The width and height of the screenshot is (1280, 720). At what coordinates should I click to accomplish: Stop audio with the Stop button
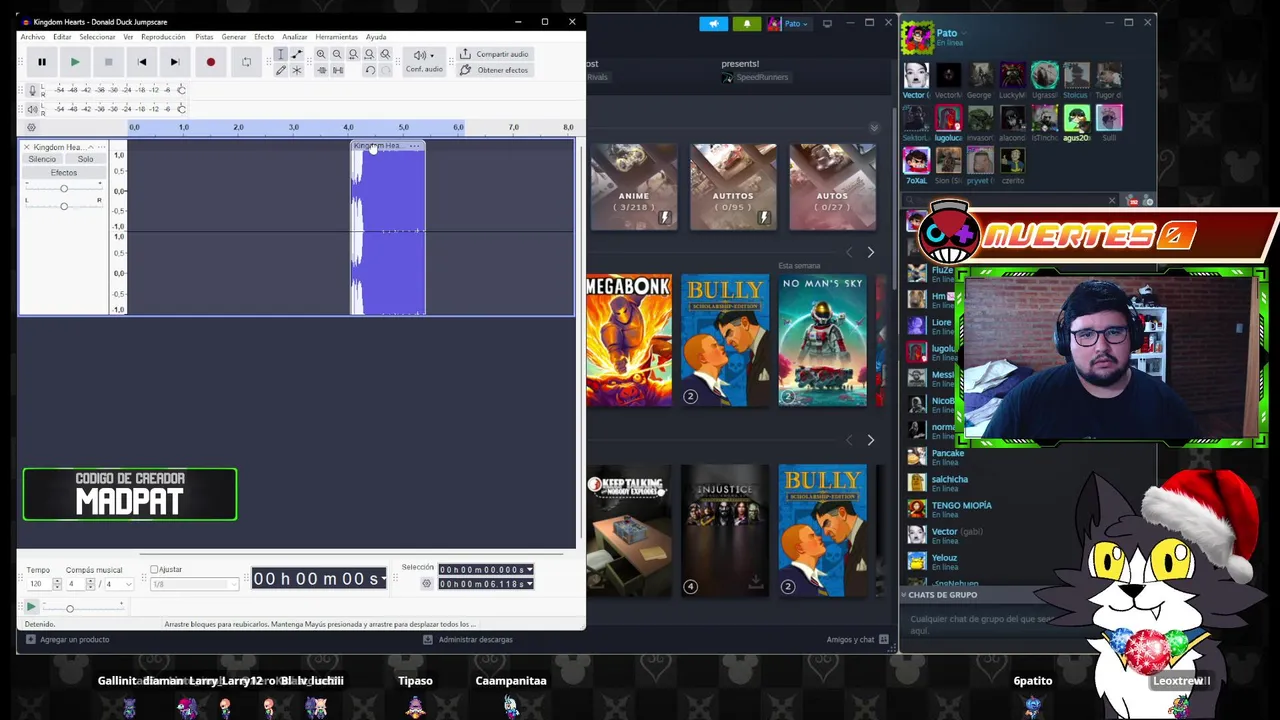click(108, 62)
